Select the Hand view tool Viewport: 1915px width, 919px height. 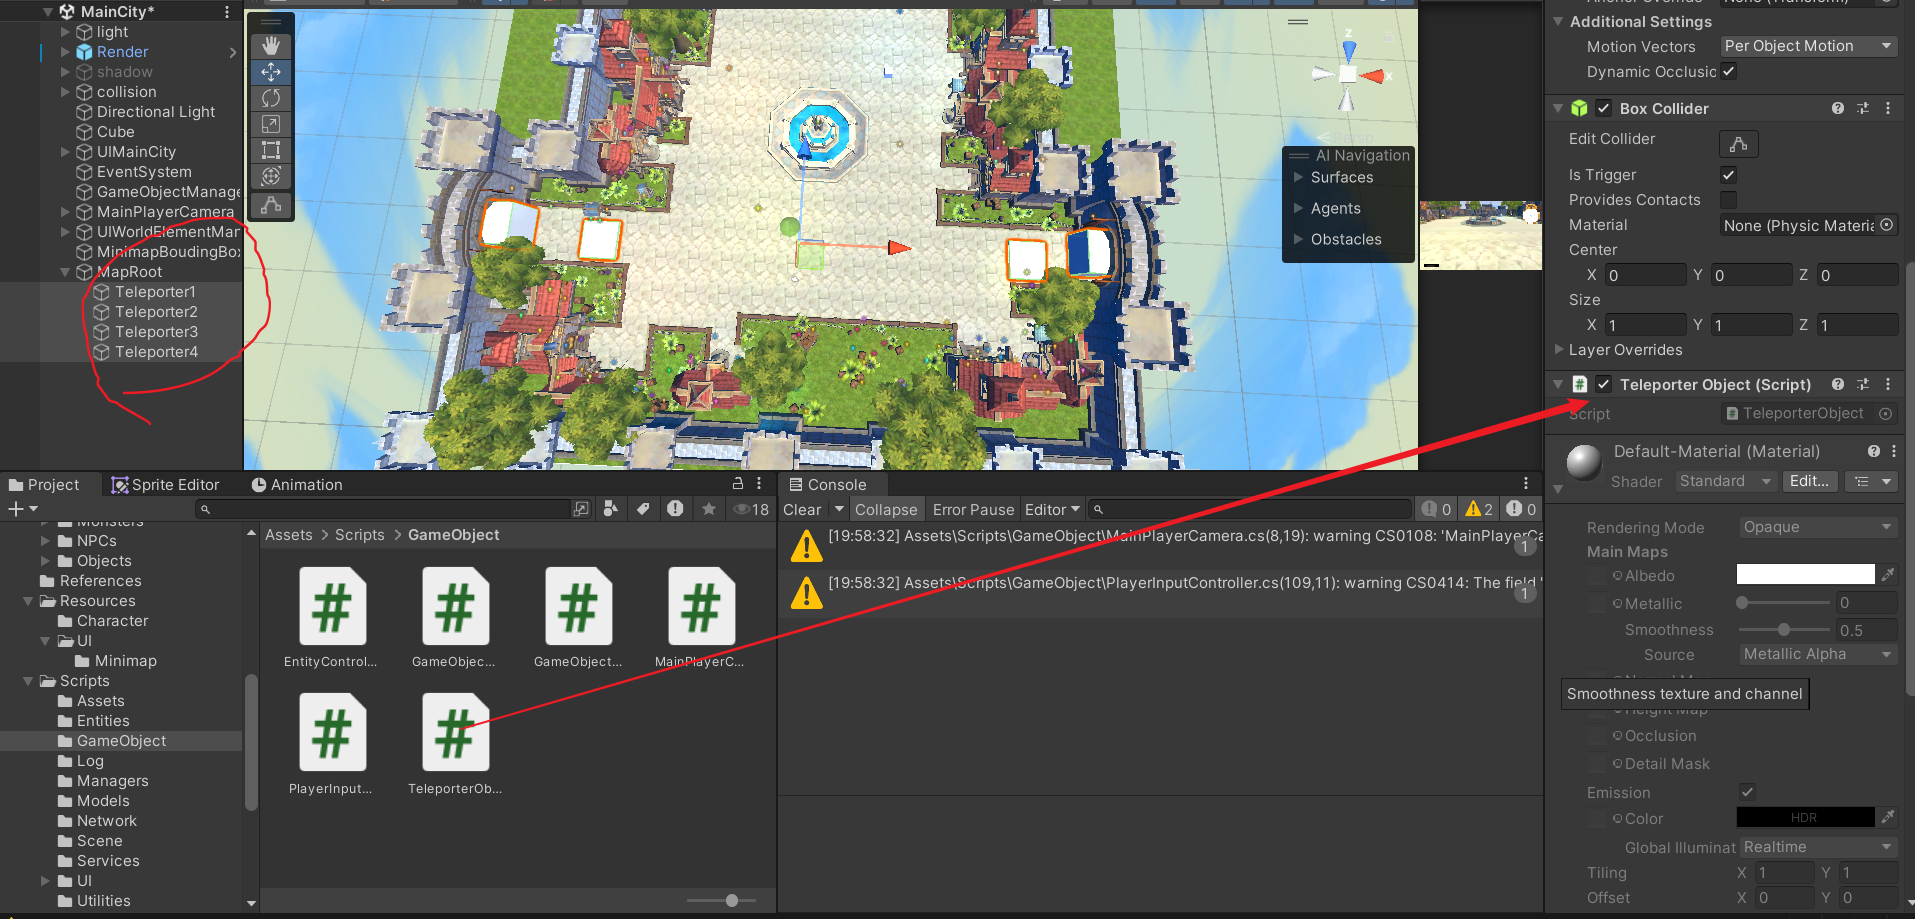tap(270, 46)
